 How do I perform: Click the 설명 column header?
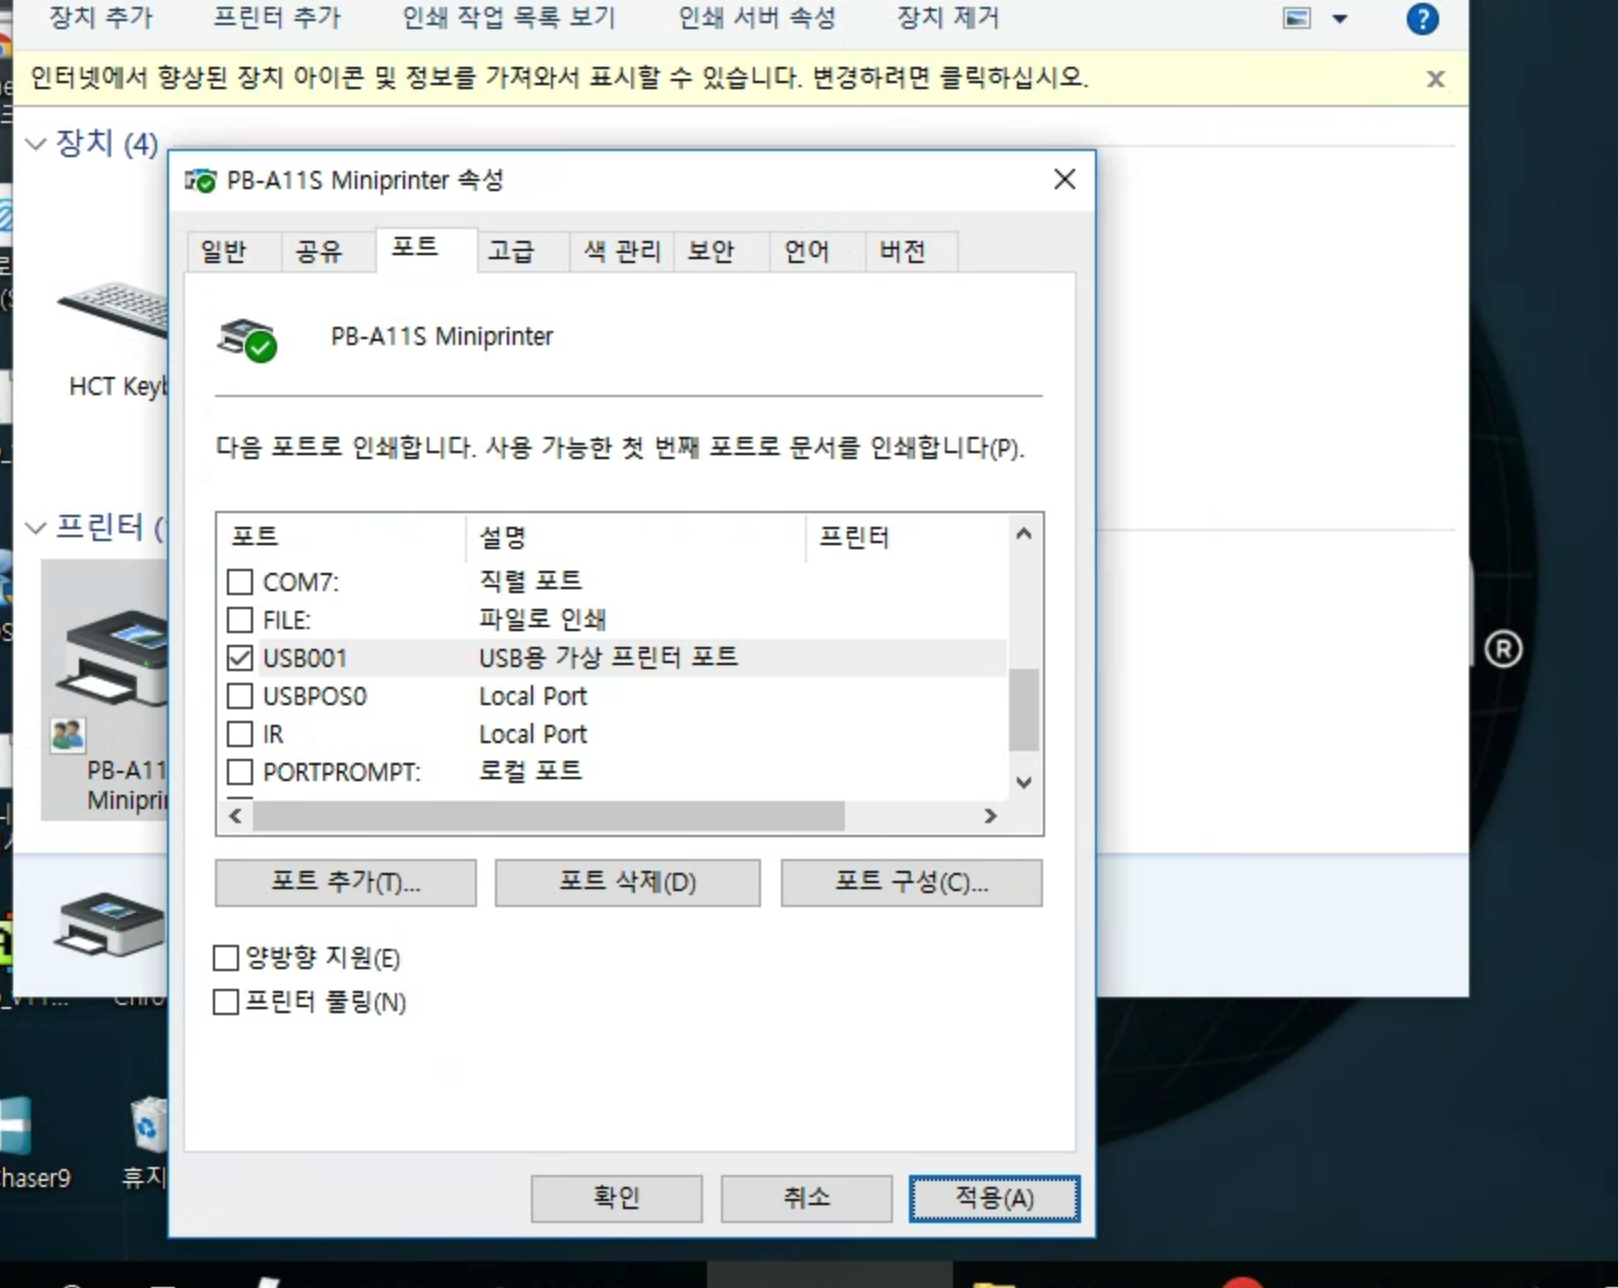[x=636, y=538]
